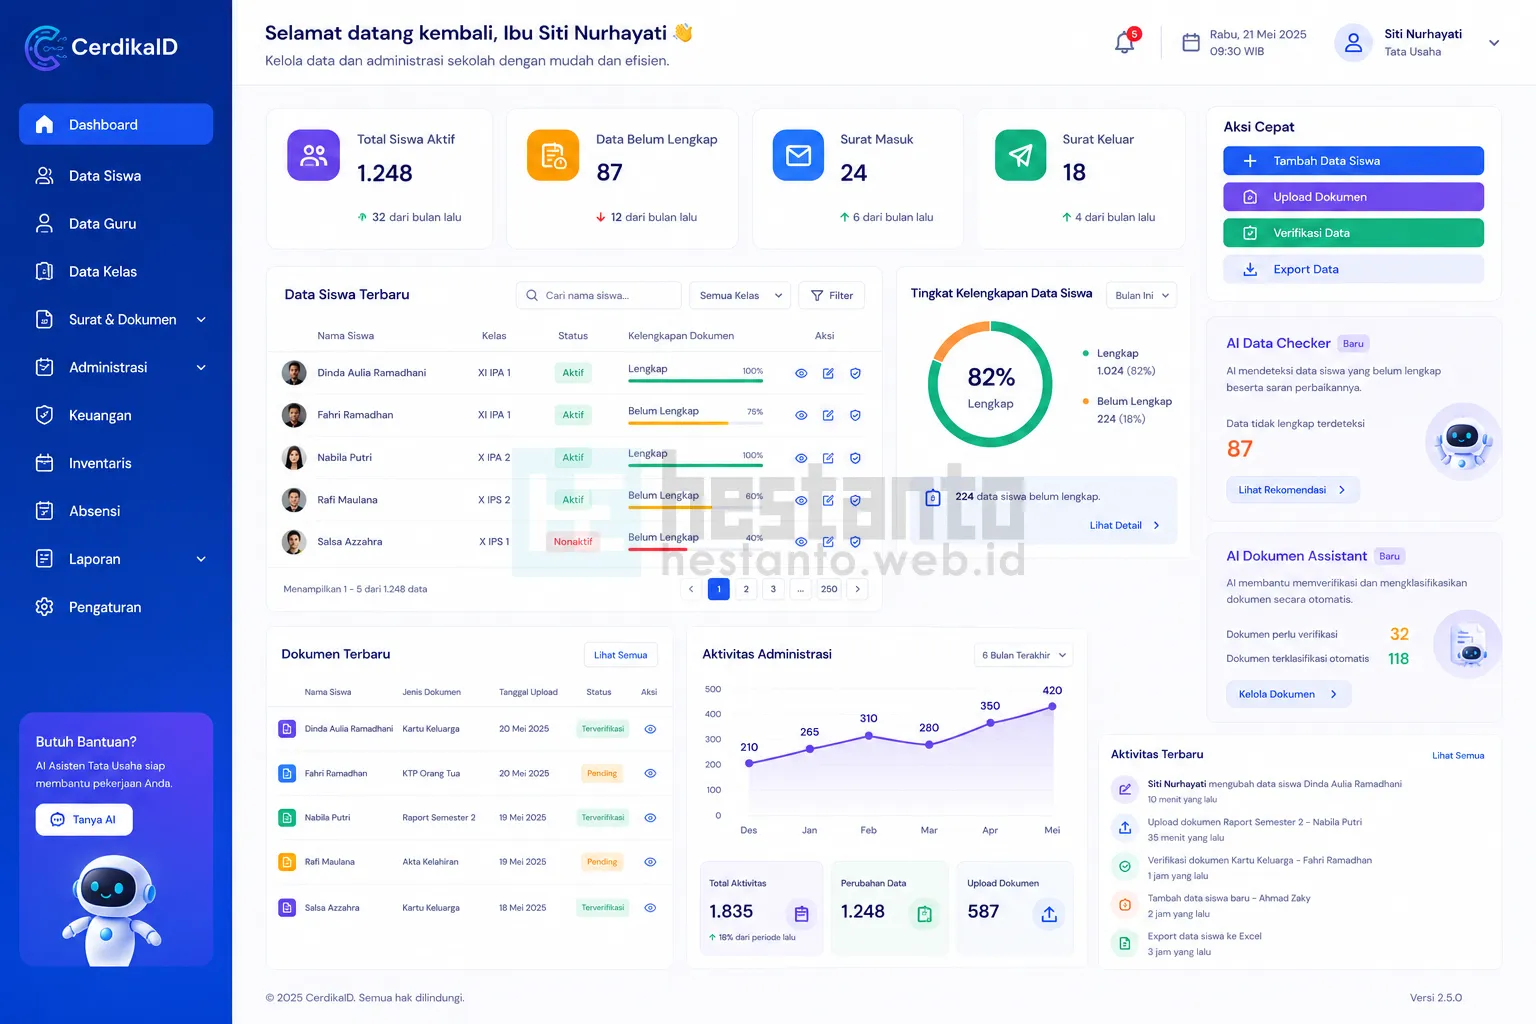The width and height of the screenshot is (1536, 1024).
Task: Click shield icon for Nabila Putri
Action: 855,458
